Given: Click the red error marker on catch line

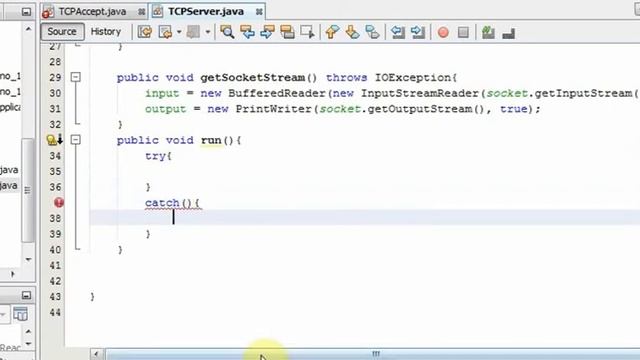Looking at the screenshot, I should click(59, 202).
